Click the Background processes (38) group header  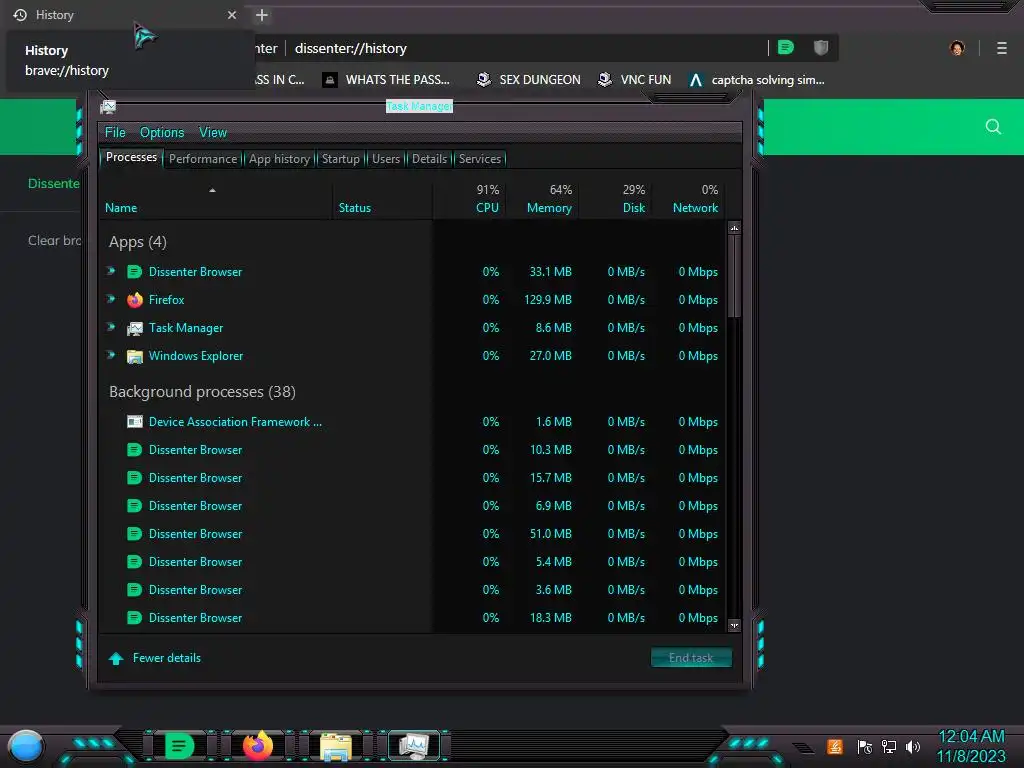[x=202, y=392]
